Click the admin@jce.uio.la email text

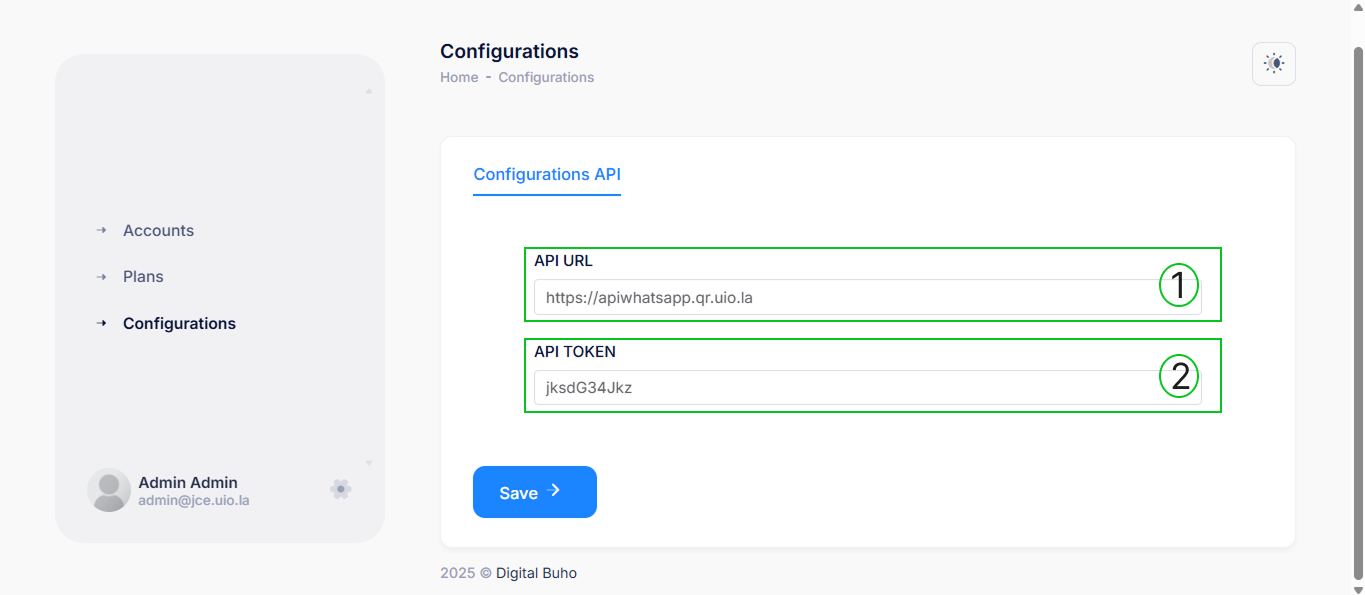[193, 500]
